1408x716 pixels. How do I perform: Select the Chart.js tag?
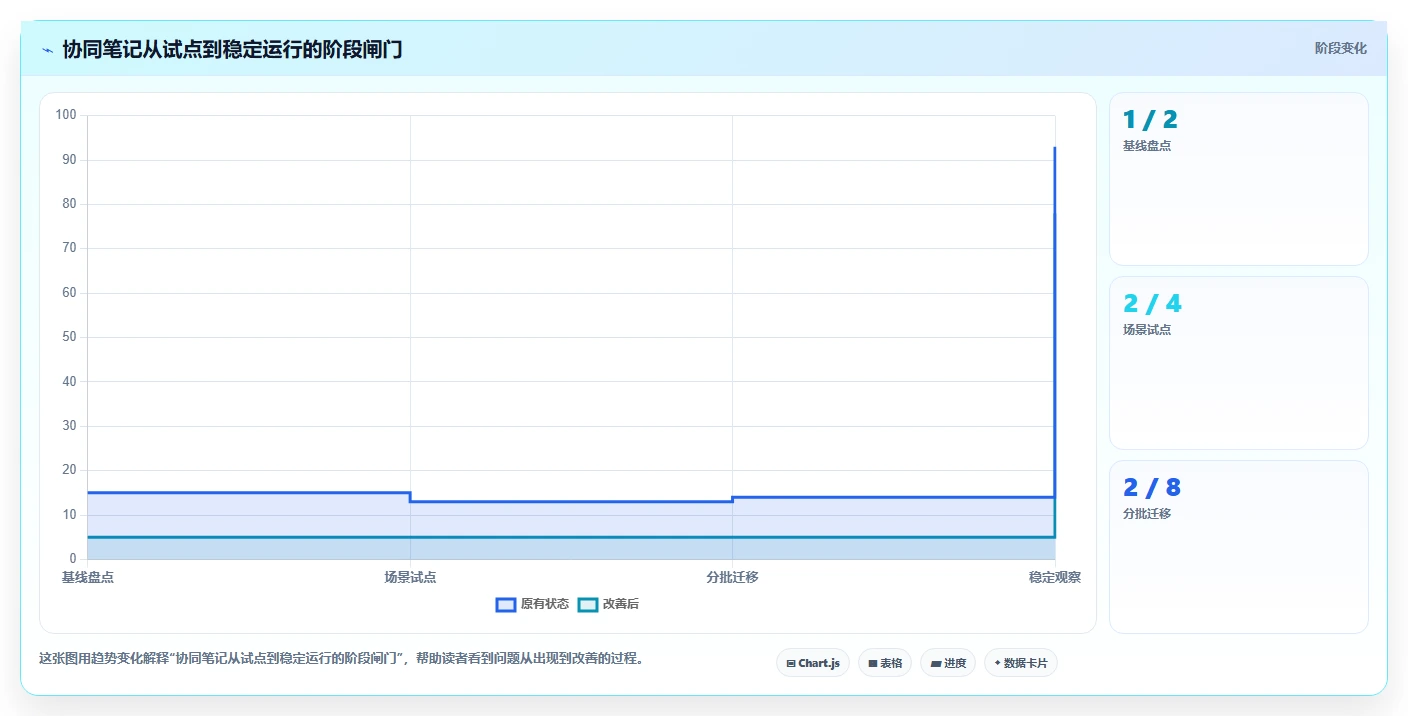(x=813, y=663)
